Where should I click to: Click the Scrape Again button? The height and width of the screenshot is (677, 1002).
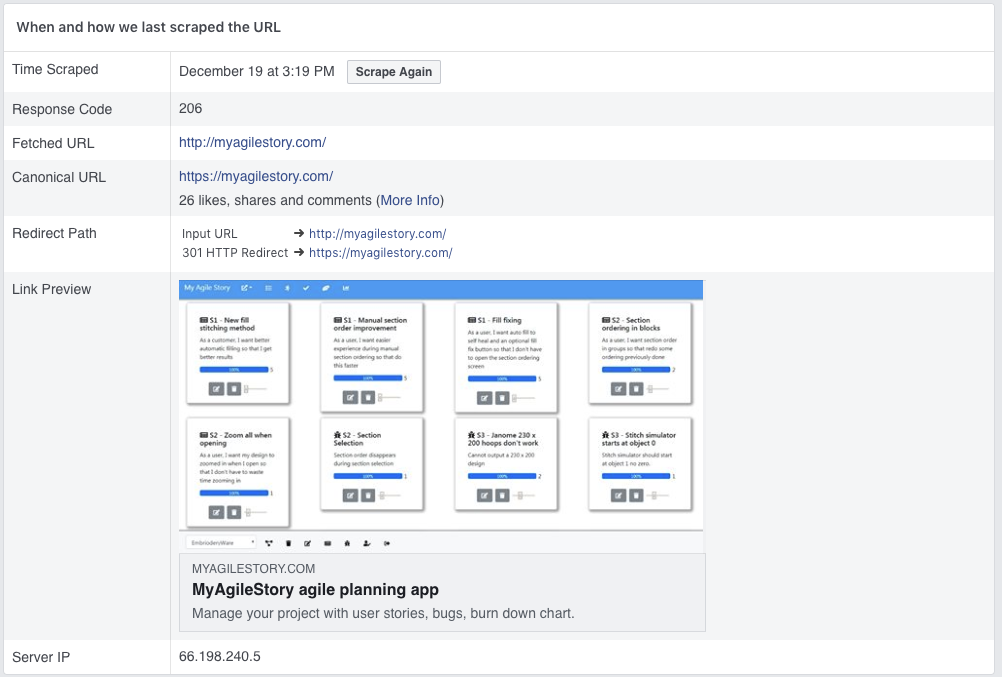(394, 72)
